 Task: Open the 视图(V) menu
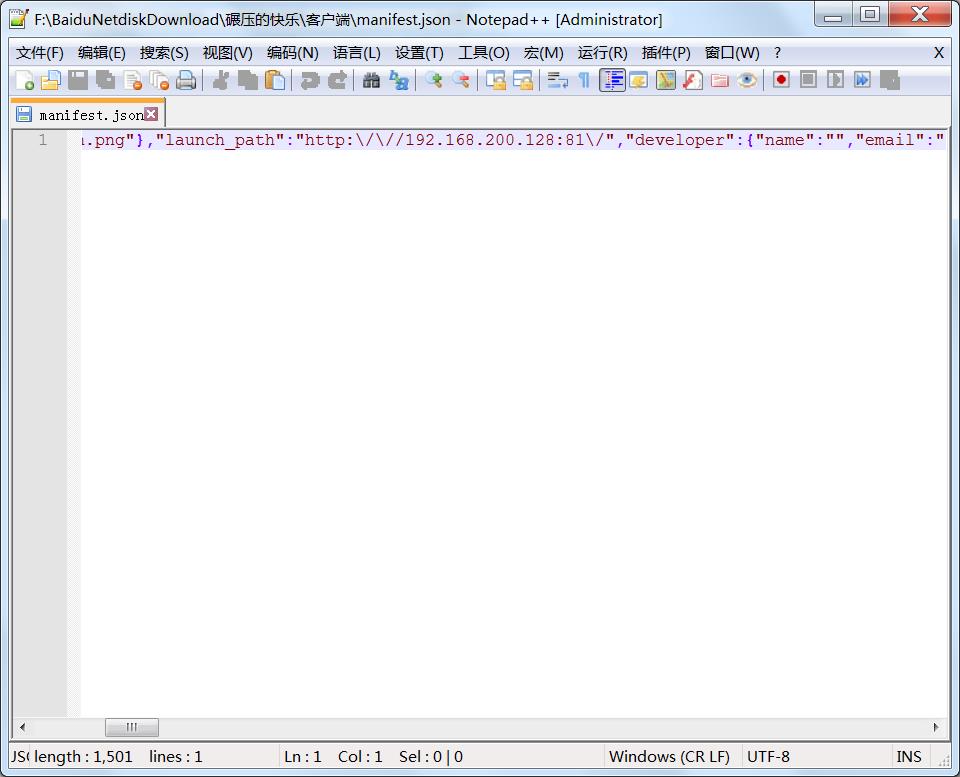pyautogui.click(x=228, y=53)
